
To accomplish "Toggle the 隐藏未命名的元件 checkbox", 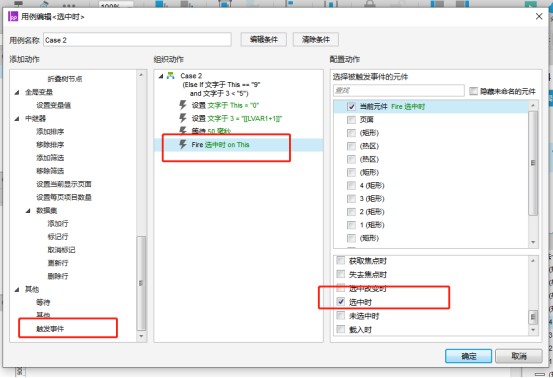I will (473, 91).
